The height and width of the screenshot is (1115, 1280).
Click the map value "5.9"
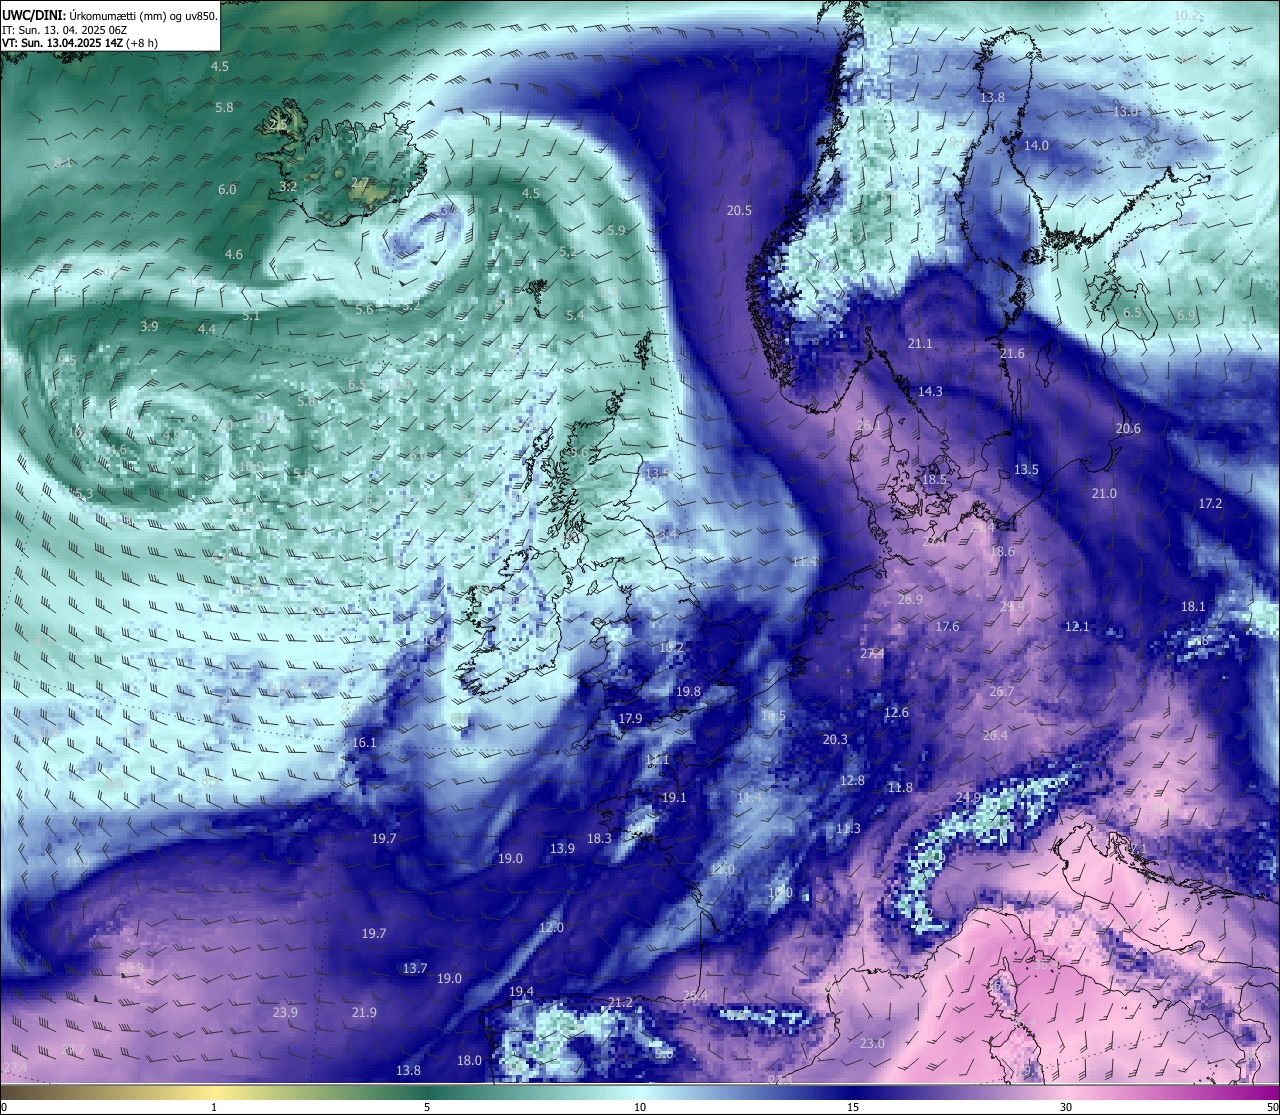click(616, 230)
